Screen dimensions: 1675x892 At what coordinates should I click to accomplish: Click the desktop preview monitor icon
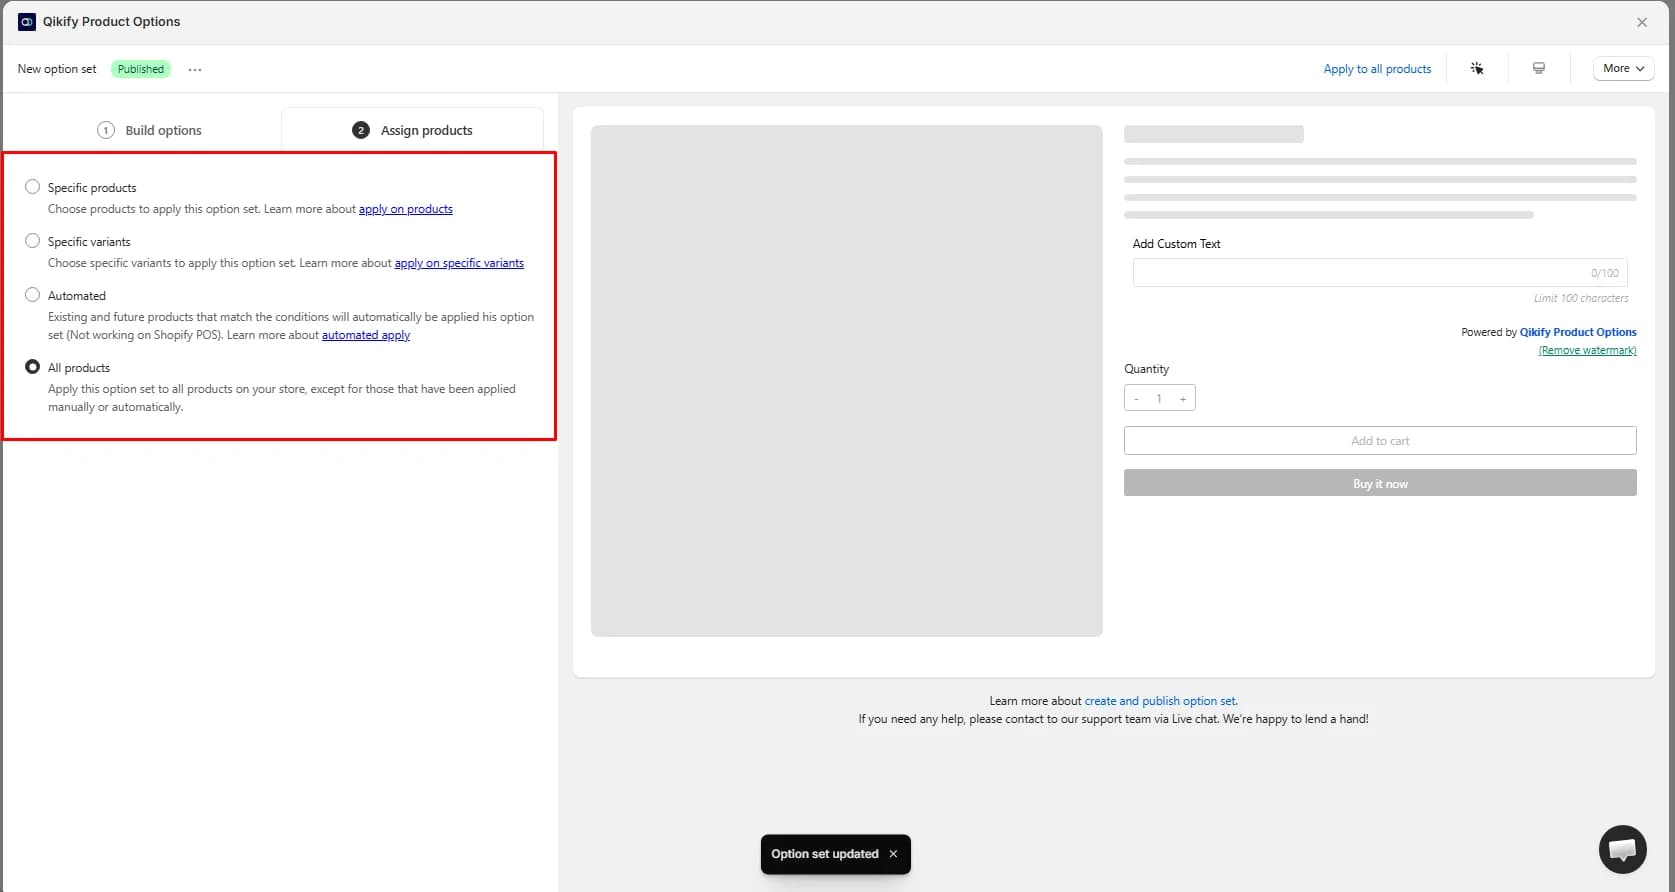click(1539, 68)
